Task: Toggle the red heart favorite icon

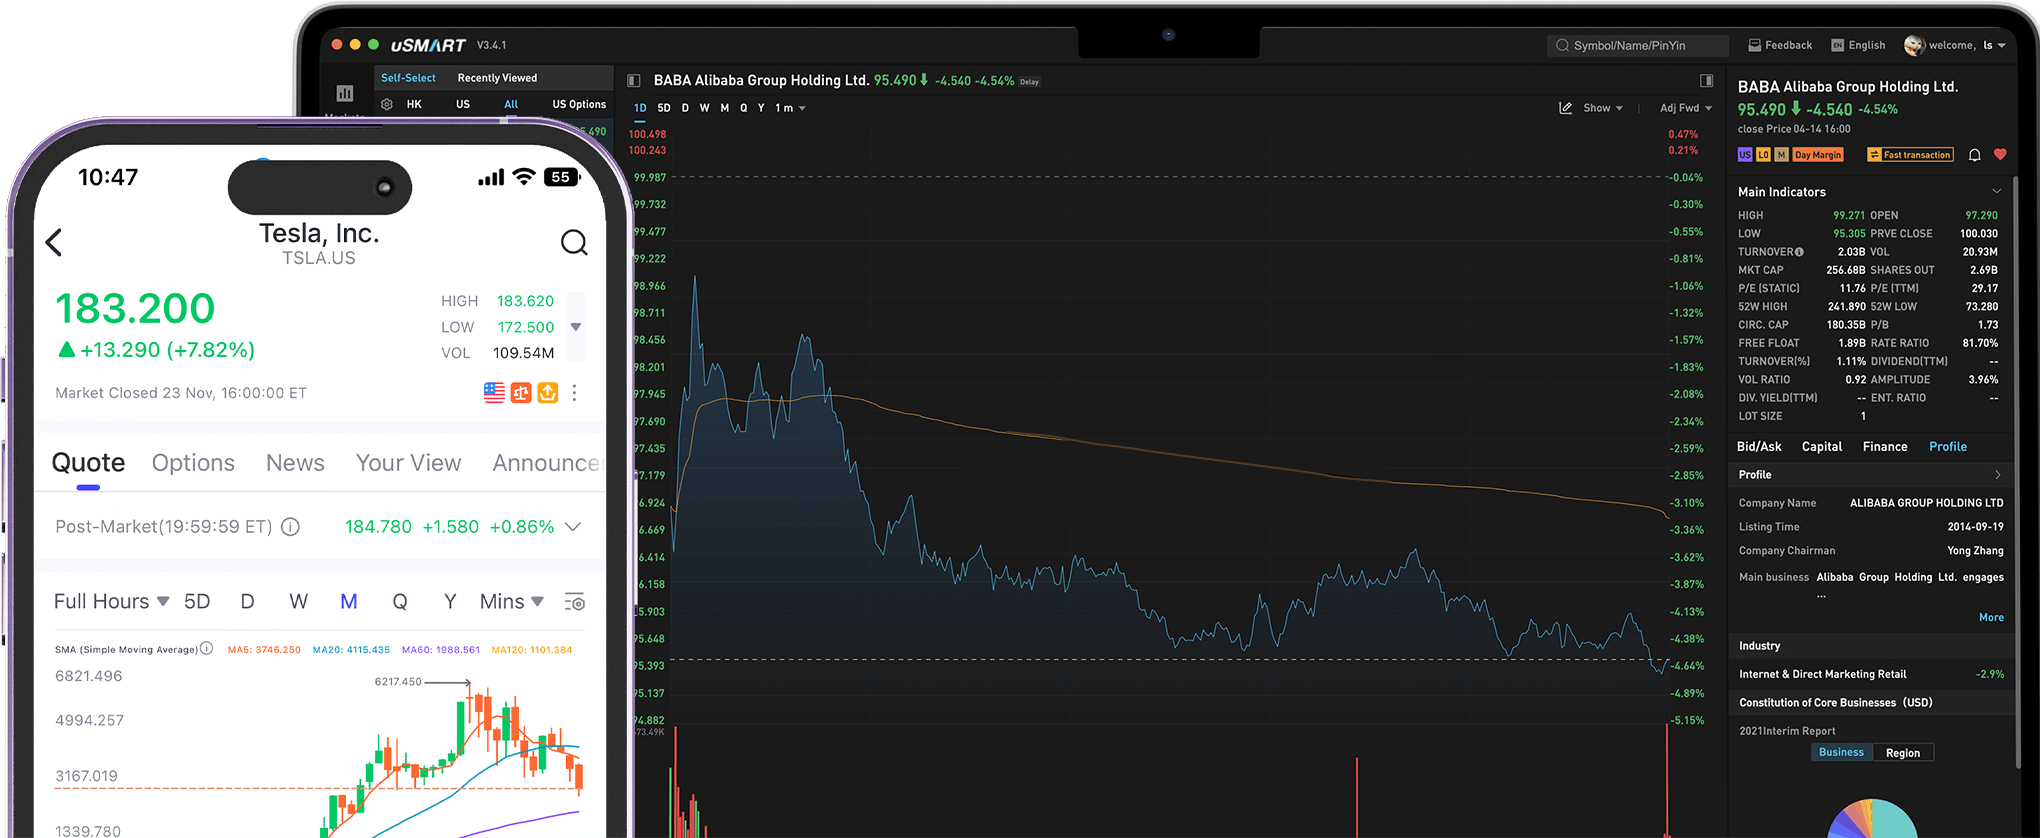Action: (2000, 155)
